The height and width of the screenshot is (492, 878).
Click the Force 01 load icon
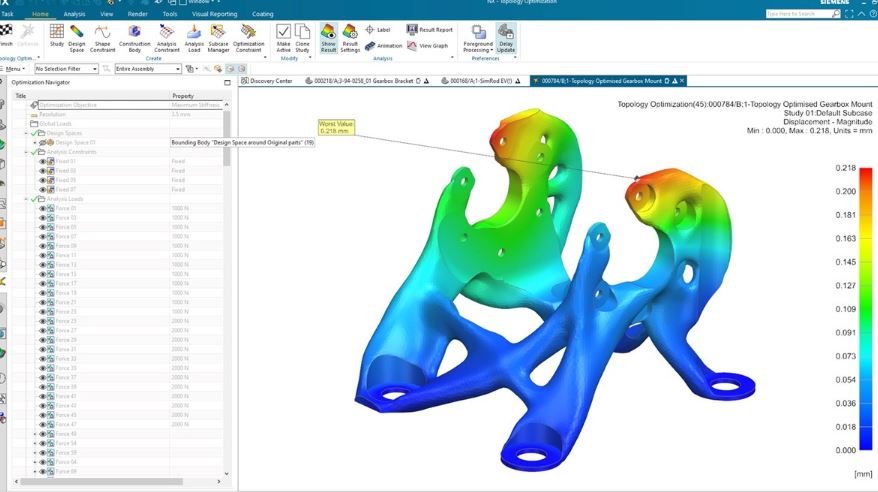pyautogui.click(x=51, y=208)
